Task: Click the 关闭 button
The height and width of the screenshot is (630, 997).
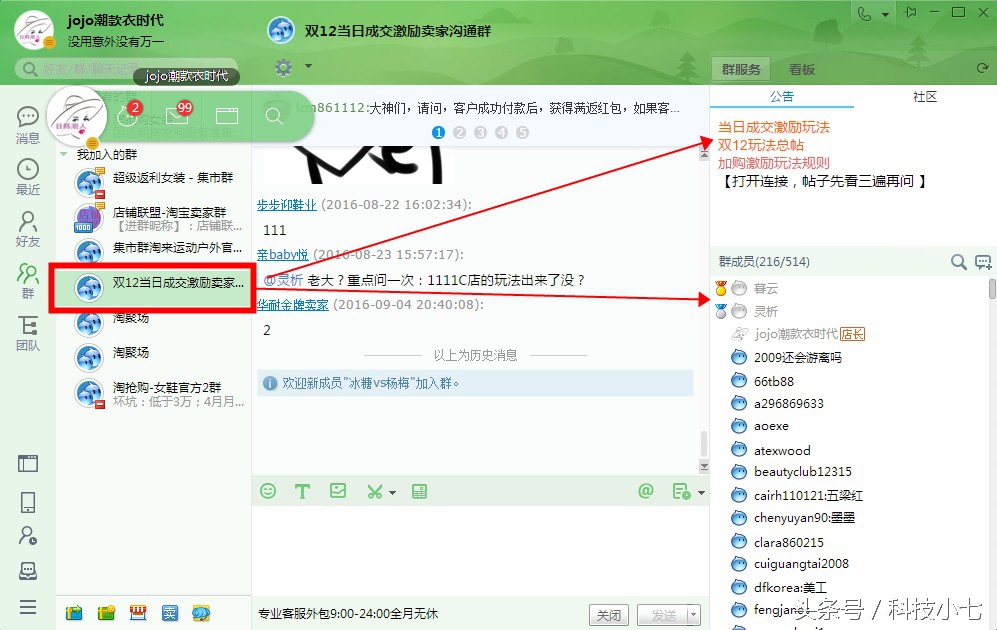Action: click(609, 616)
